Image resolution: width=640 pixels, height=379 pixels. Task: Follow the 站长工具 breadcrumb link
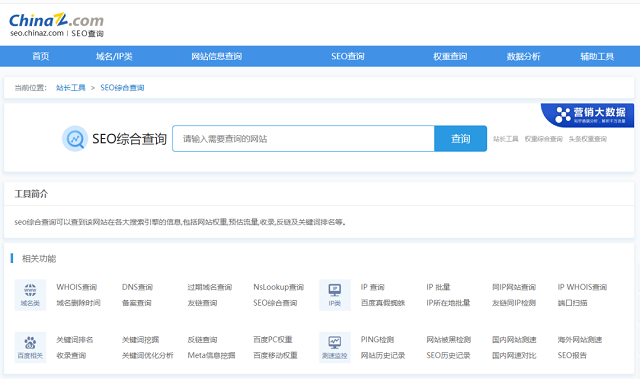tap(71, 88)
